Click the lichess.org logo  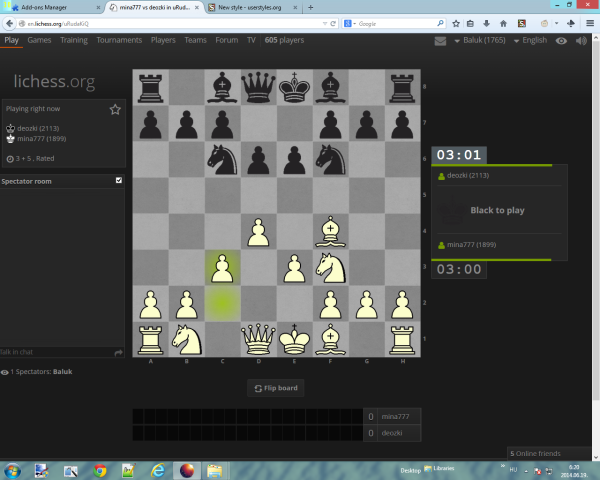[x=54, y=81]
